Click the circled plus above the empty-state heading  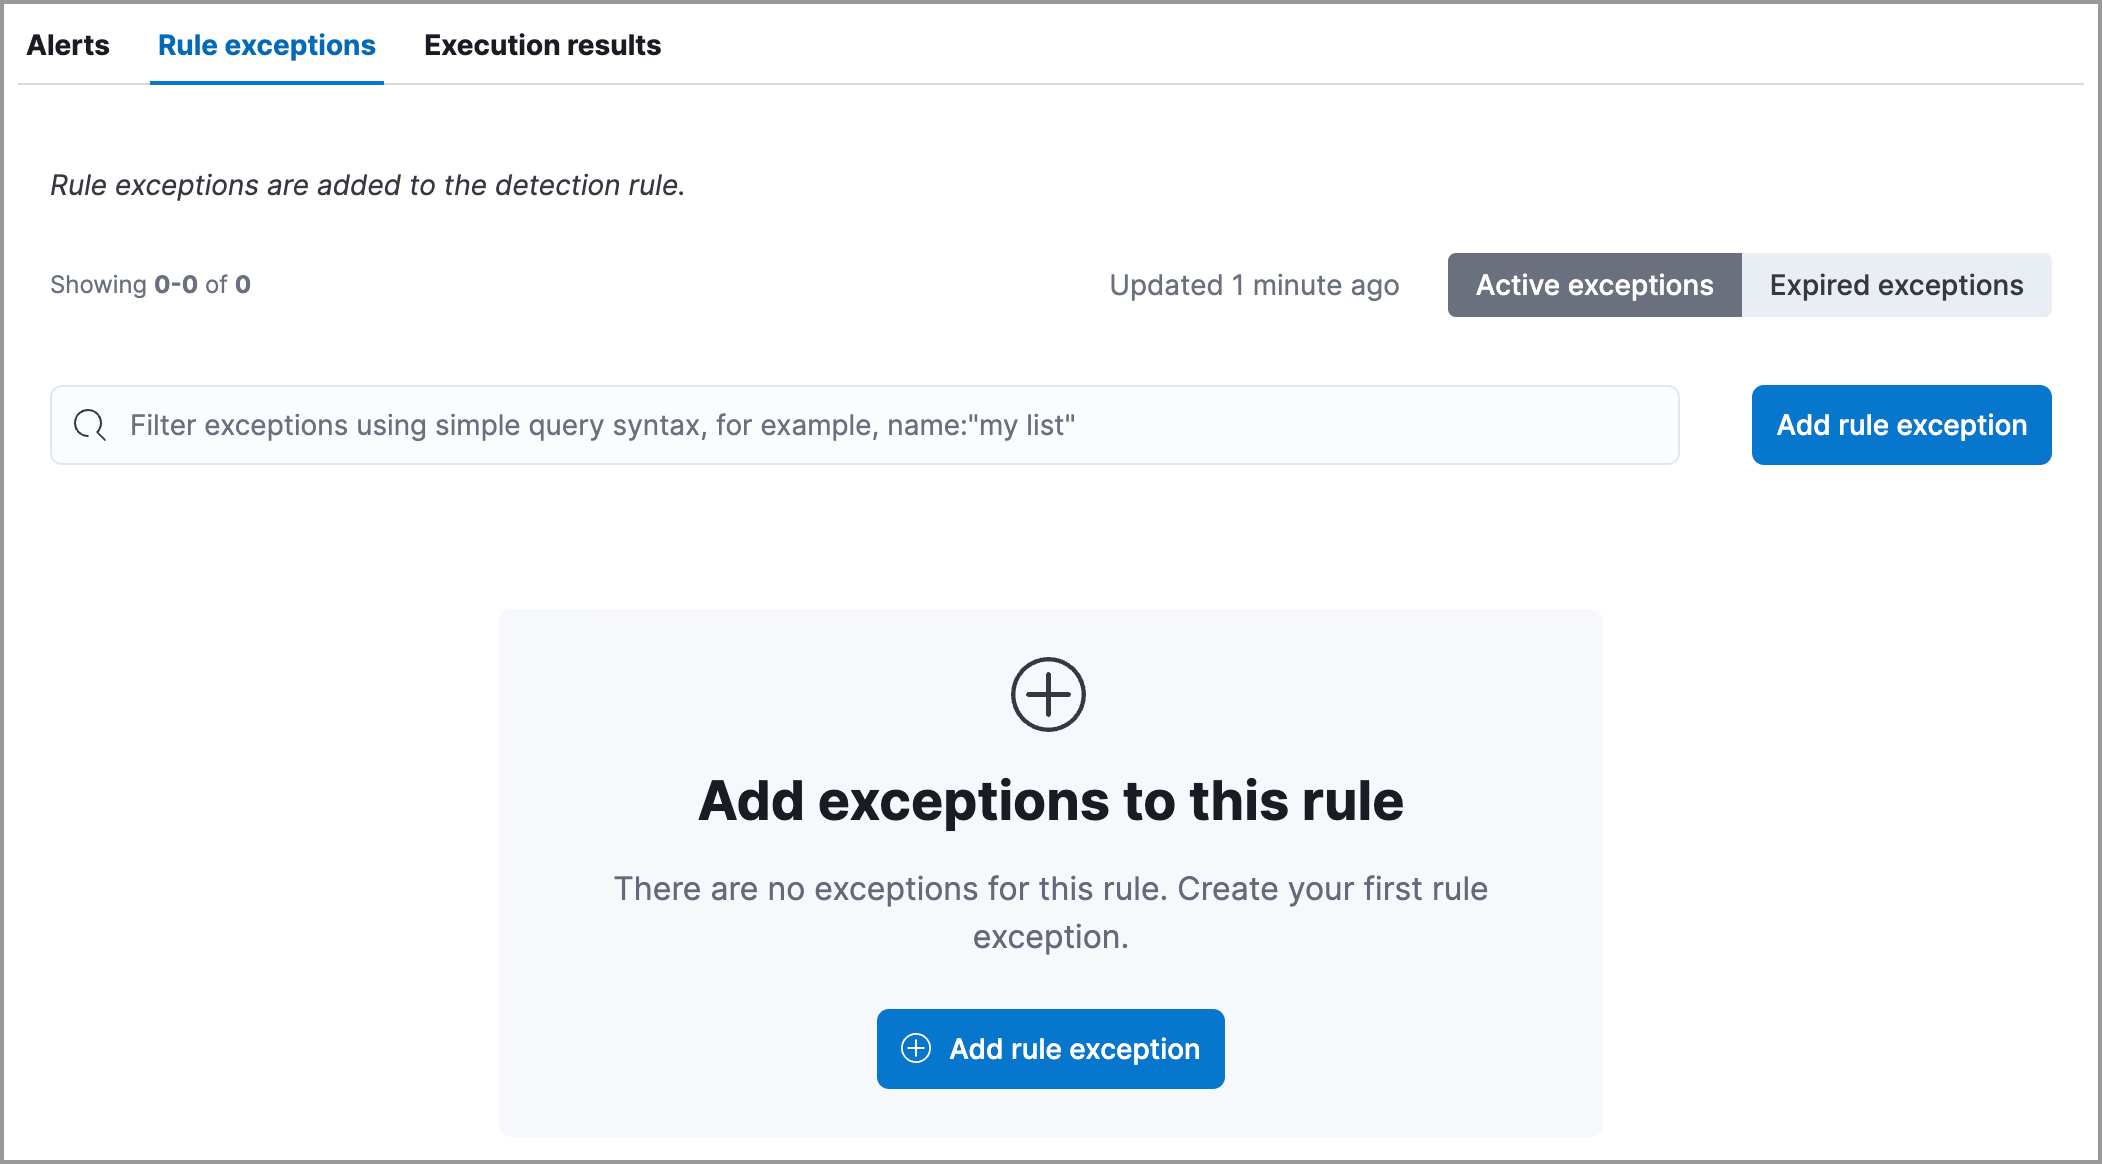(x=1049, y=694)
